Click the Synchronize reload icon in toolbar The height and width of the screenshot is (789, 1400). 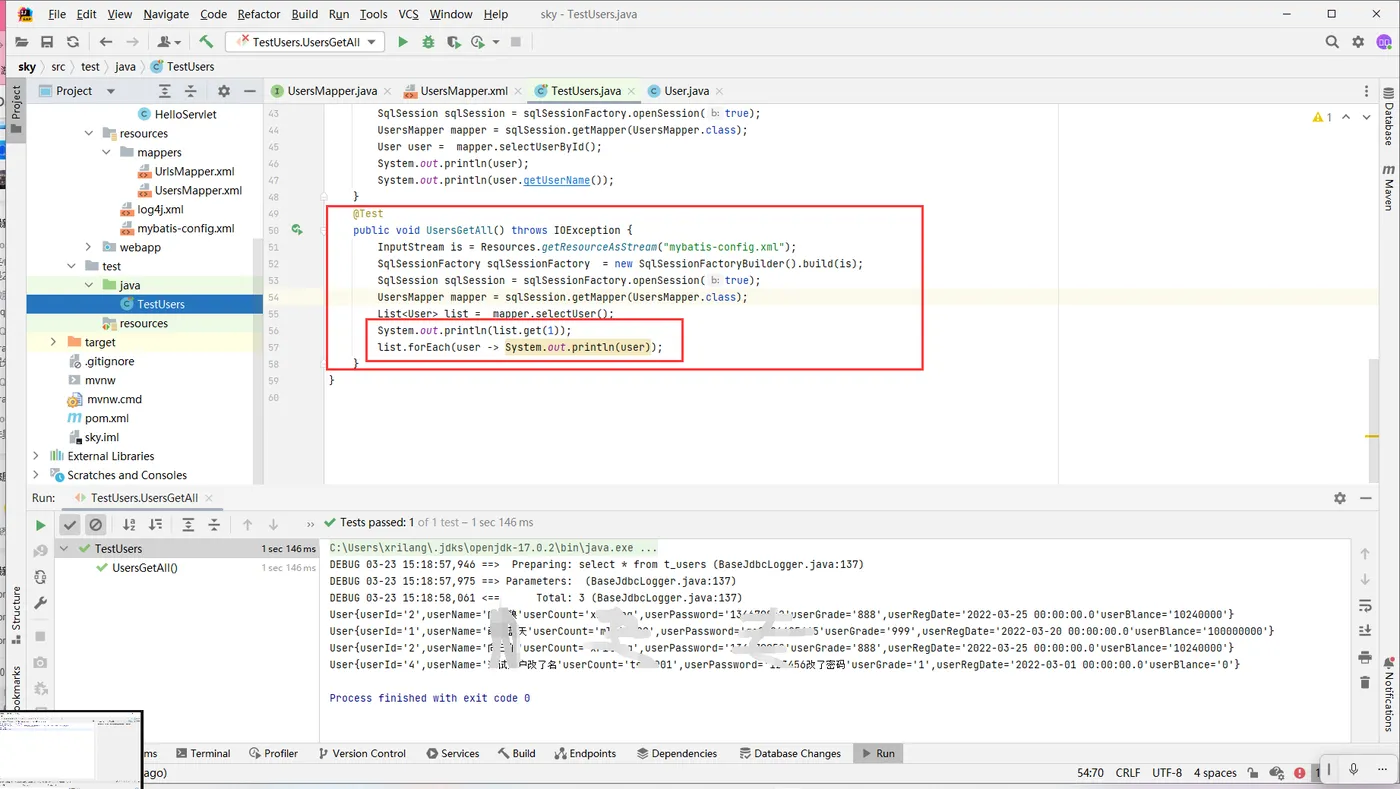pos(73,42)
